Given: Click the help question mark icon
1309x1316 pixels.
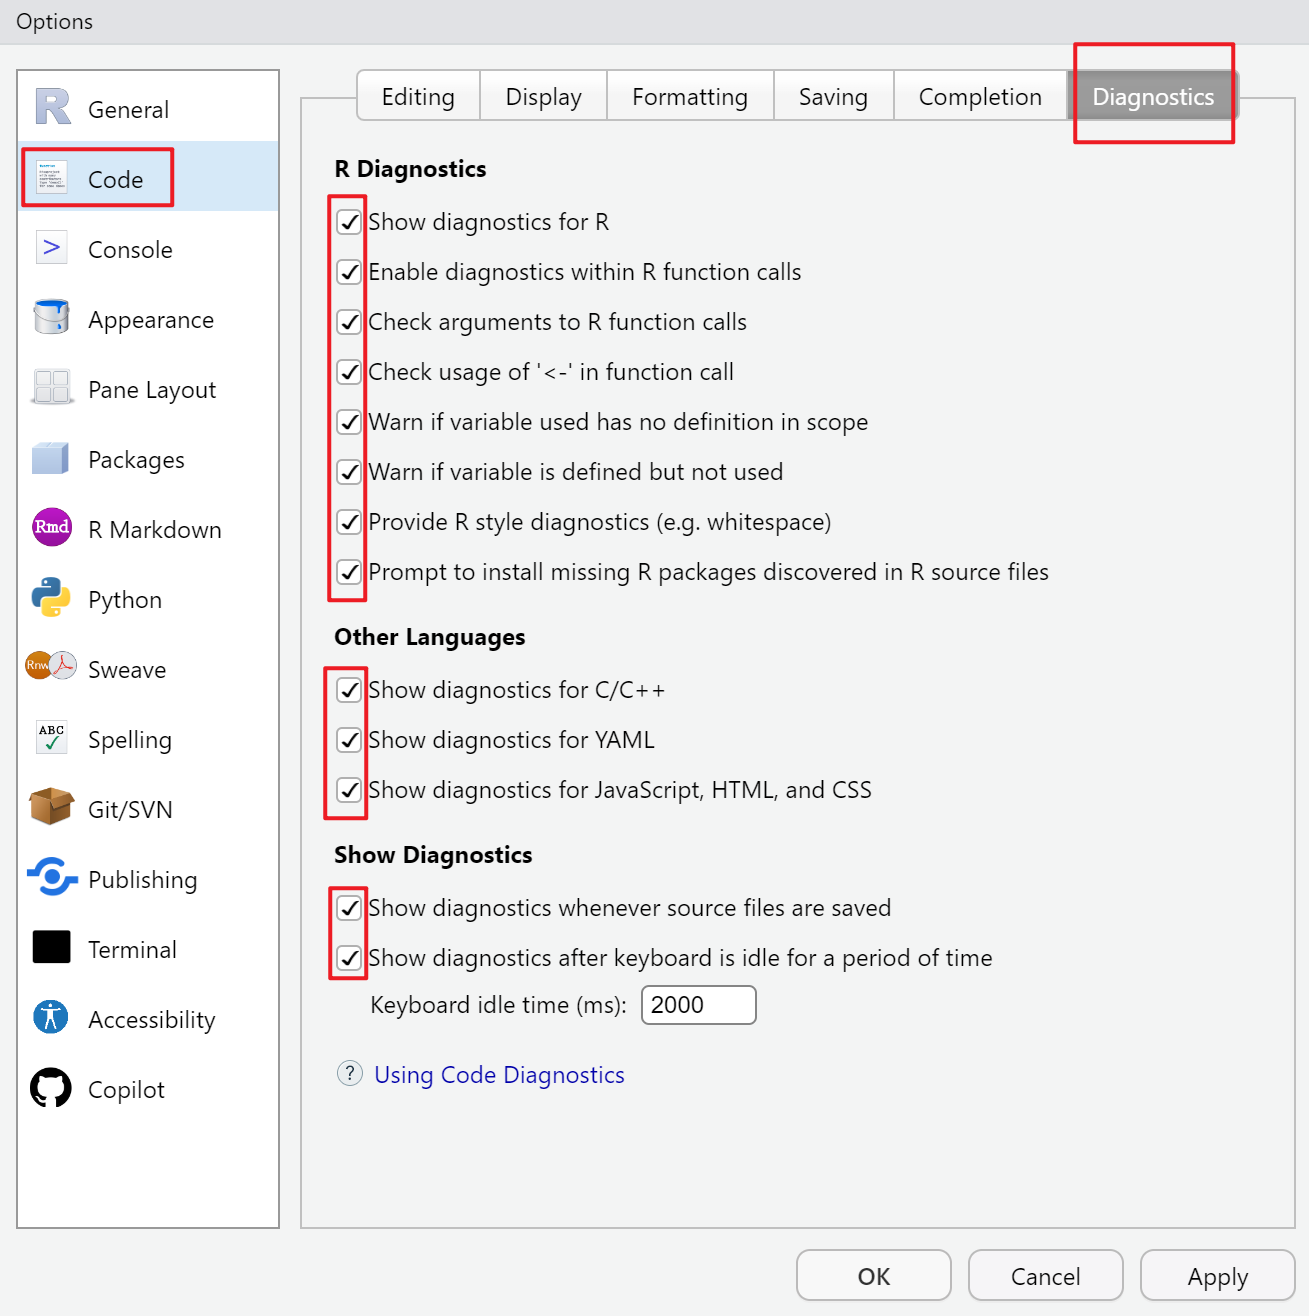Looking at the screenshot, I should coord(349,1074).
